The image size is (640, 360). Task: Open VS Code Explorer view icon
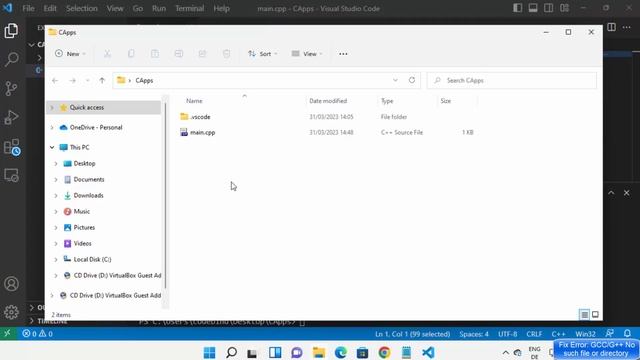[x=11, y=31]
